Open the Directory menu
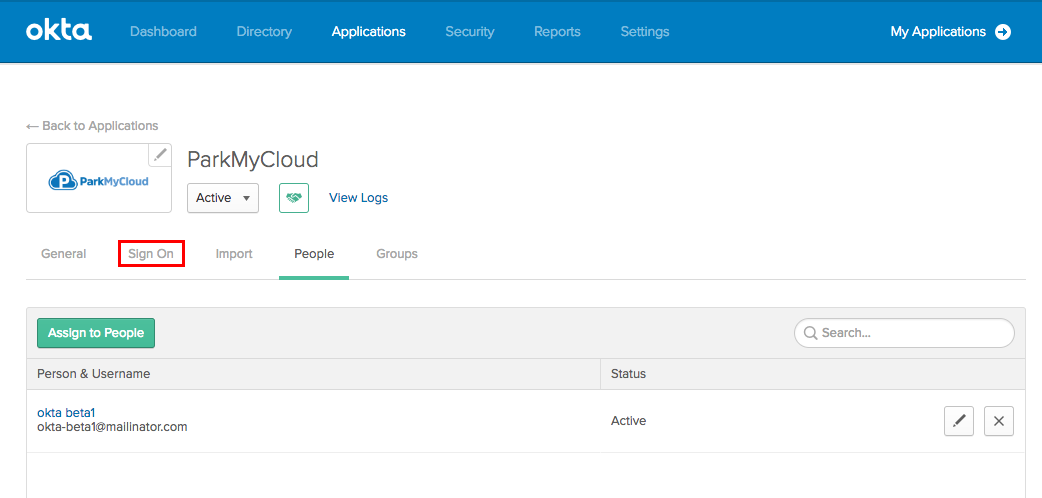Image resolution: width=1042 pixels, height=498 pixels. tap(264, 32)
